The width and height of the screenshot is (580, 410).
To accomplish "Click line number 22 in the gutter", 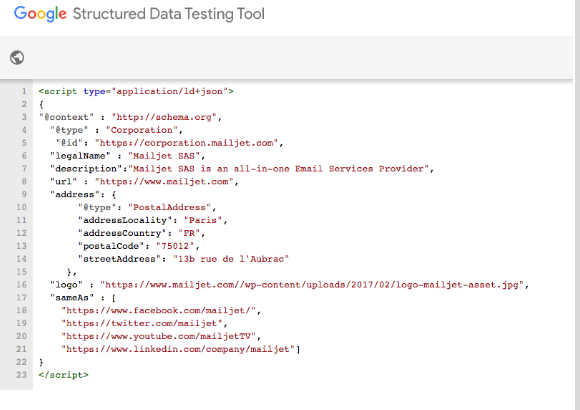I will [x=21, y=362].
